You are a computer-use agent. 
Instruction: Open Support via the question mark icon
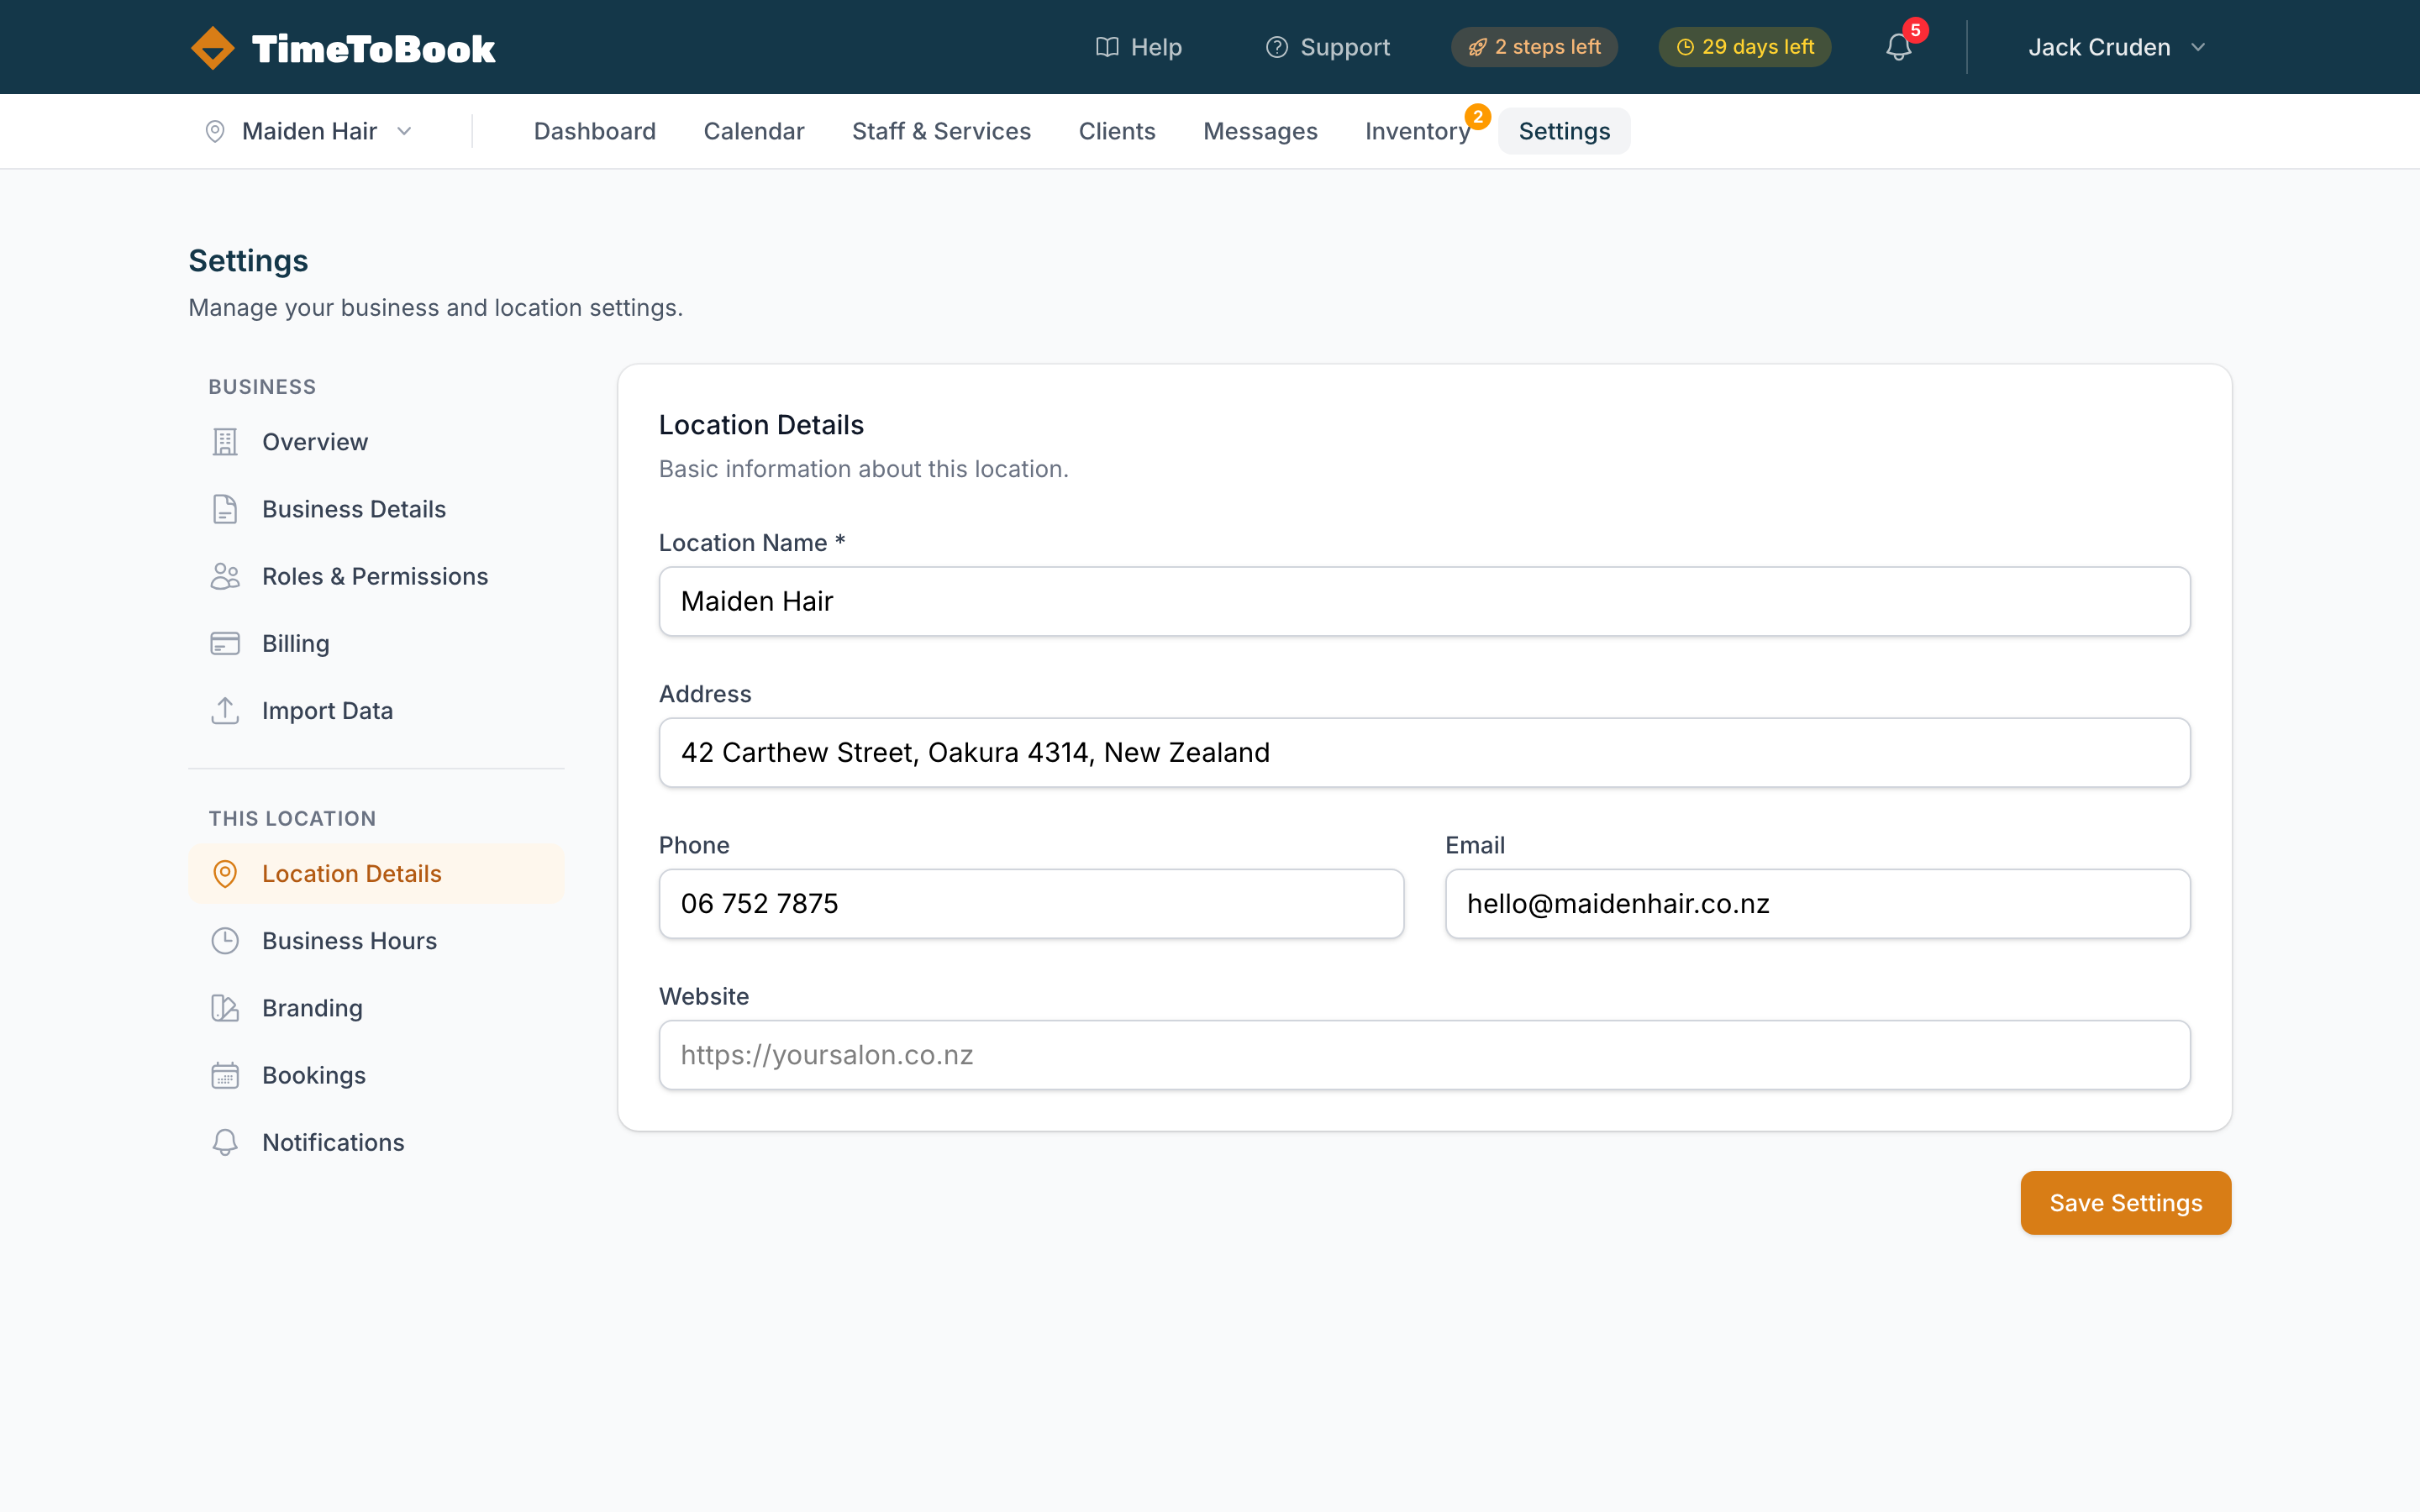click(x=1277, y=47)
